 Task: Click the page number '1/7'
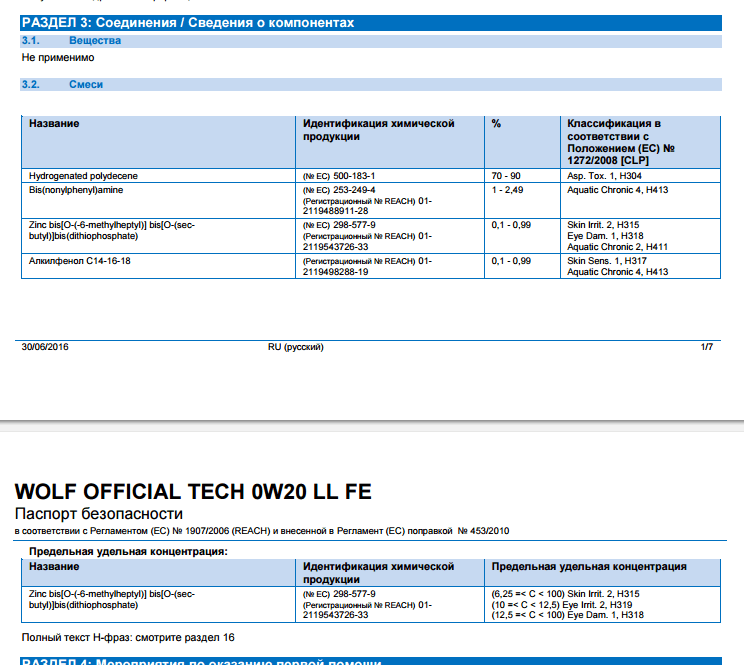707,347
